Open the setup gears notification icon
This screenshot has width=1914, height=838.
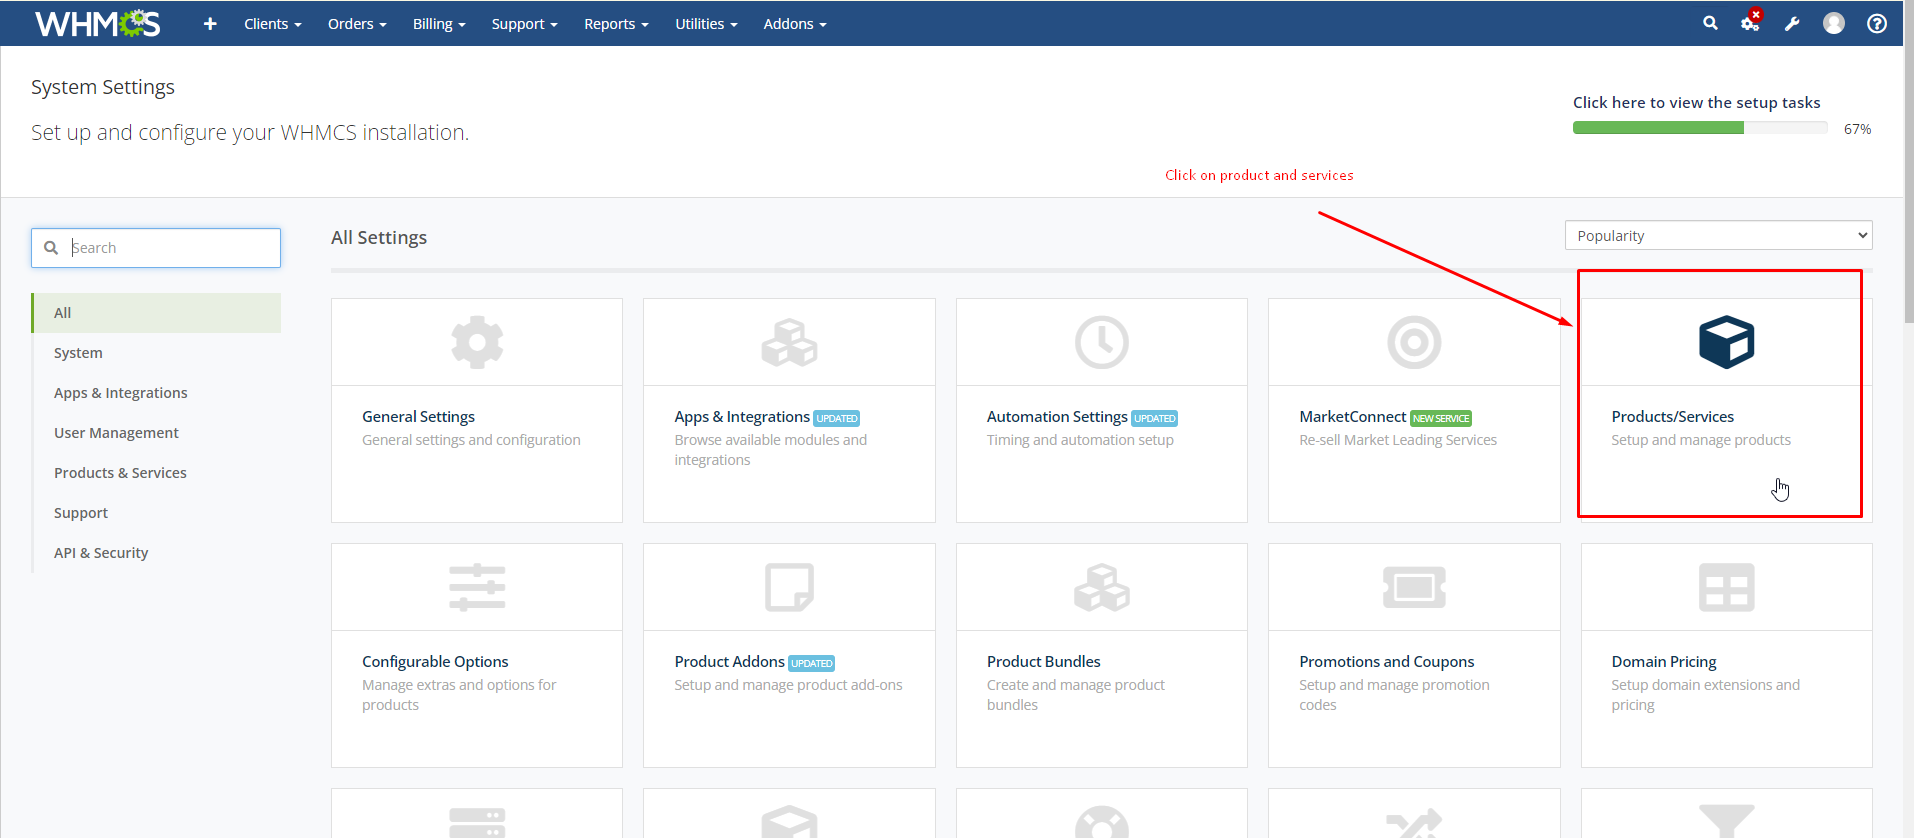pos(1750,23)
